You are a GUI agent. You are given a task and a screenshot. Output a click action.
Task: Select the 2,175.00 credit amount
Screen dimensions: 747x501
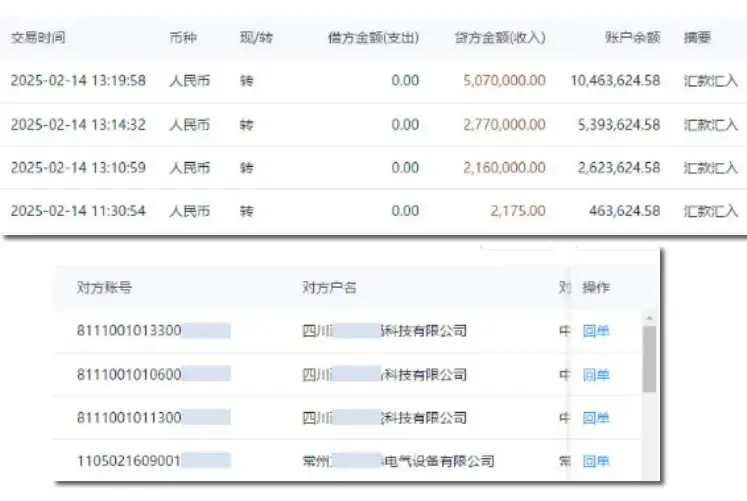[518, 211]
